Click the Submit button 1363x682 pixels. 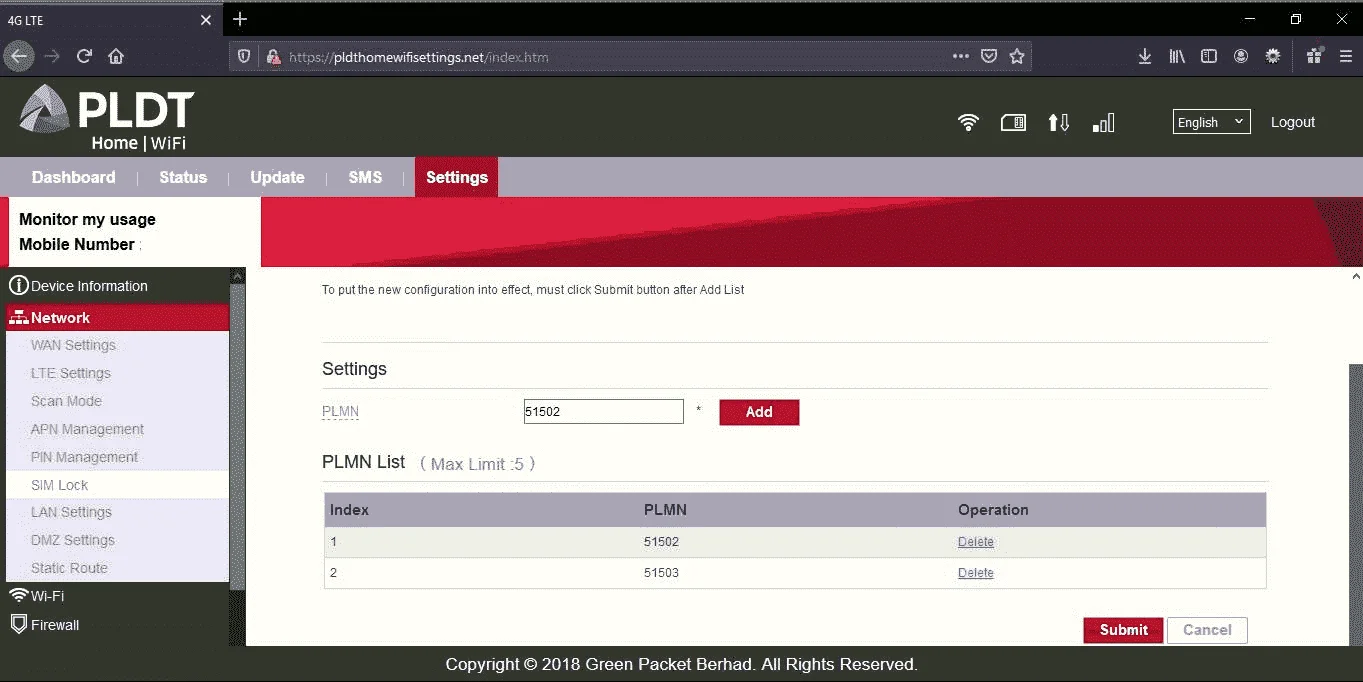[x=1123, y=630]
